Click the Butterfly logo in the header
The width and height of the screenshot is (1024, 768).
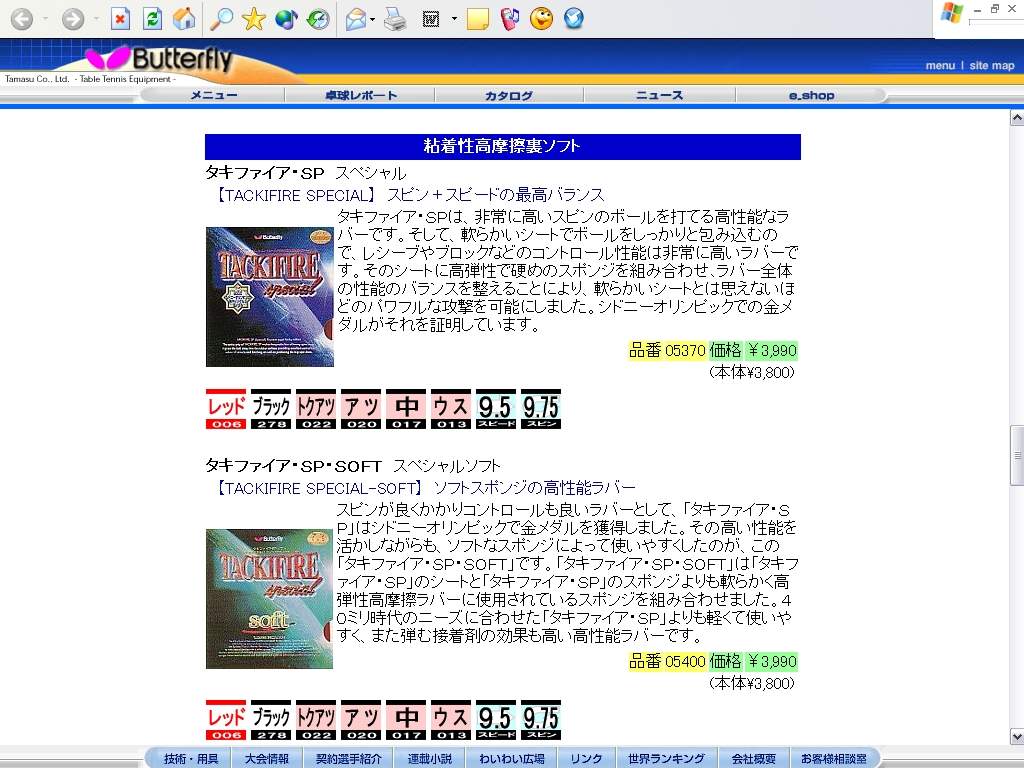160,59
